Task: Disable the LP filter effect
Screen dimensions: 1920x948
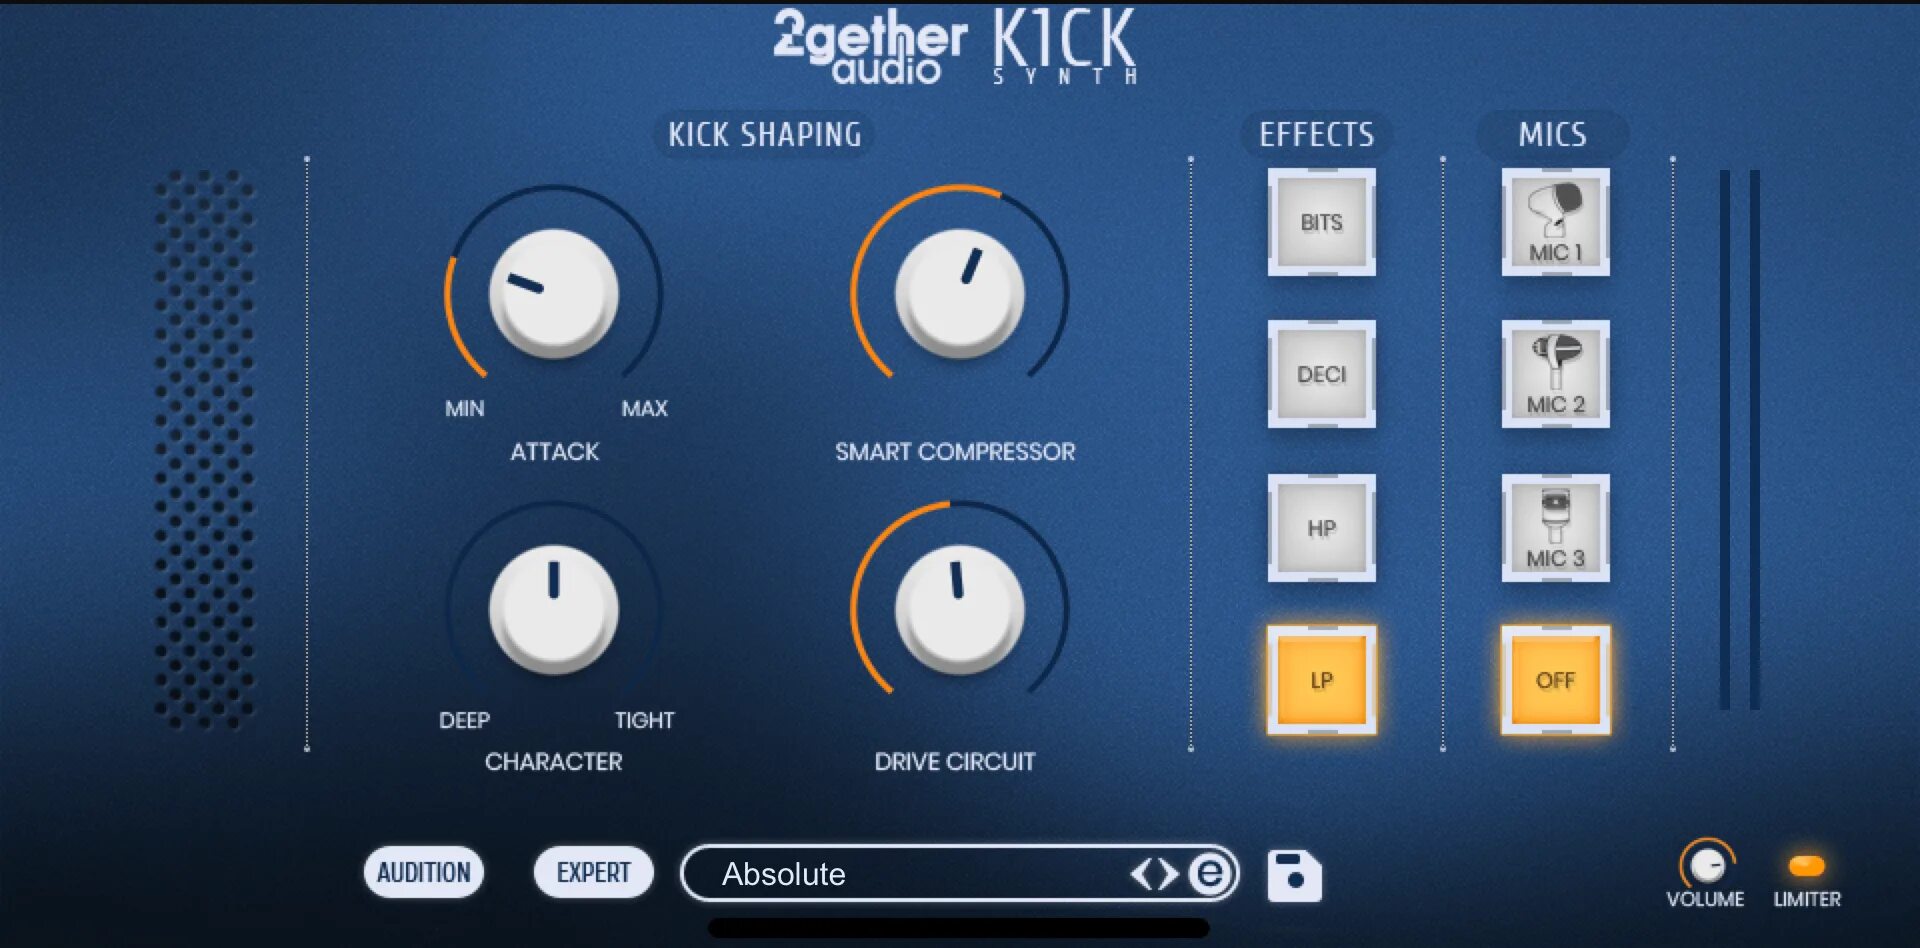Action: coord(1321,680)
